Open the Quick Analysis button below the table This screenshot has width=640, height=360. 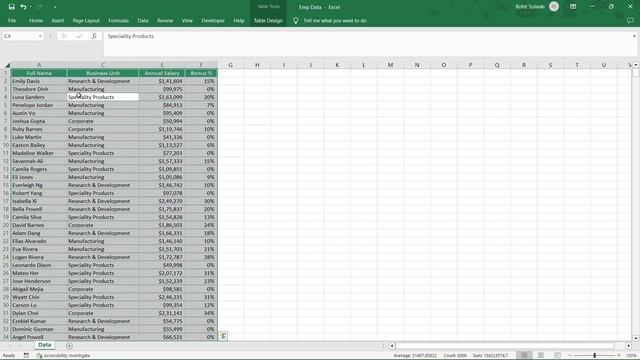pyautogui.click(x=223, y=336)
